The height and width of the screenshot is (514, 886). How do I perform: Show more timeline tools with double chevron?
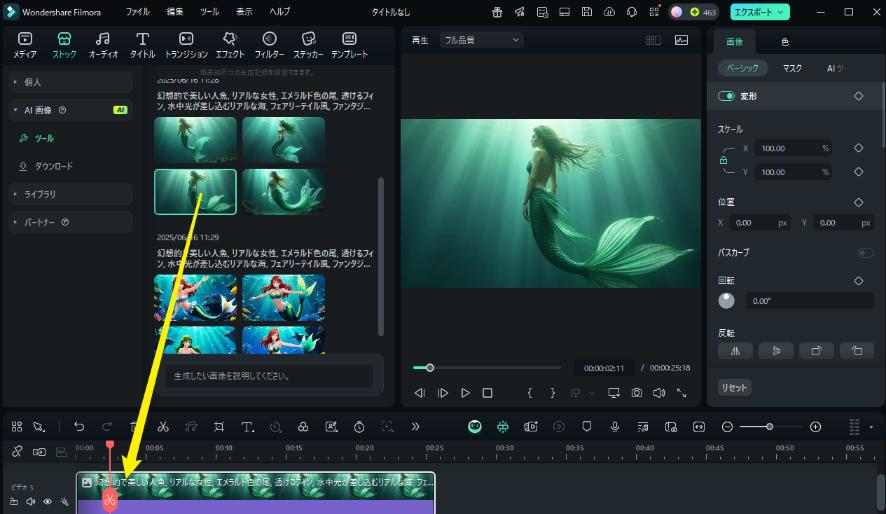(415, 427)
